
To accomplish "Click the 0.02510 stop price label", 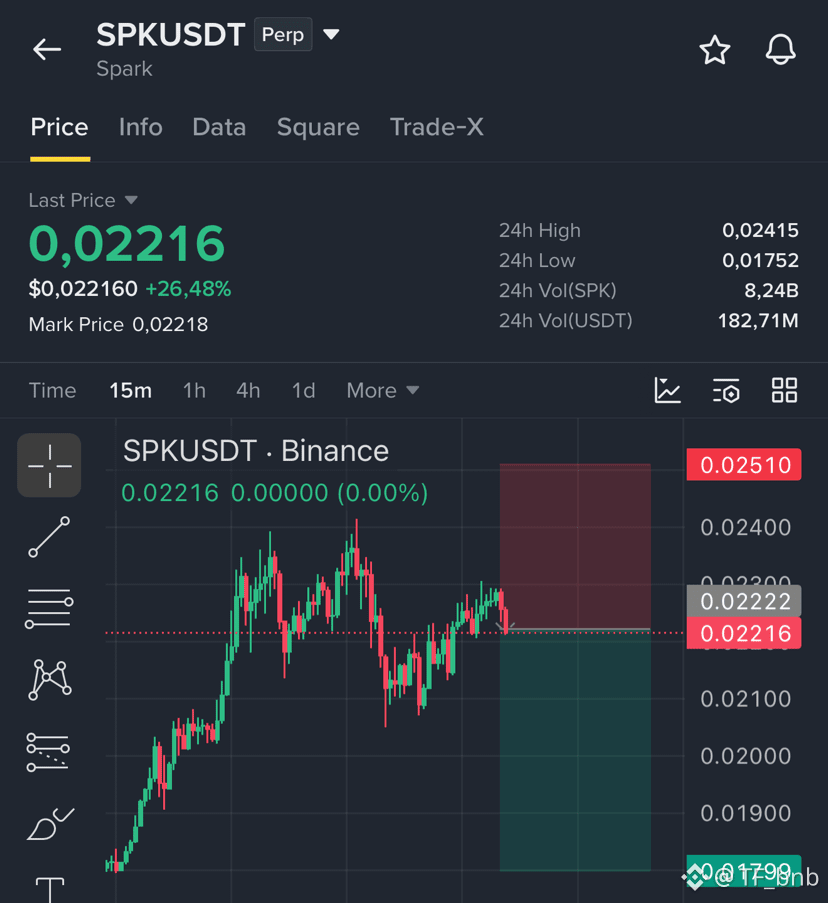I will (x=744, y=465).
